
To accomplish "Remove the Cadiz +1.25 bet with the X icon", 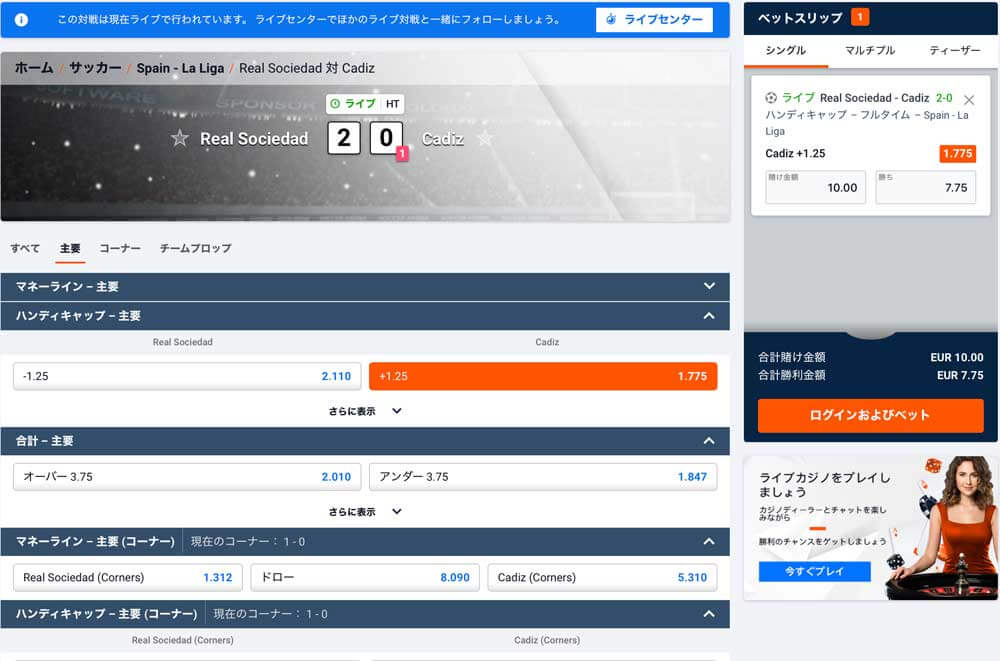I will [968, 100].
